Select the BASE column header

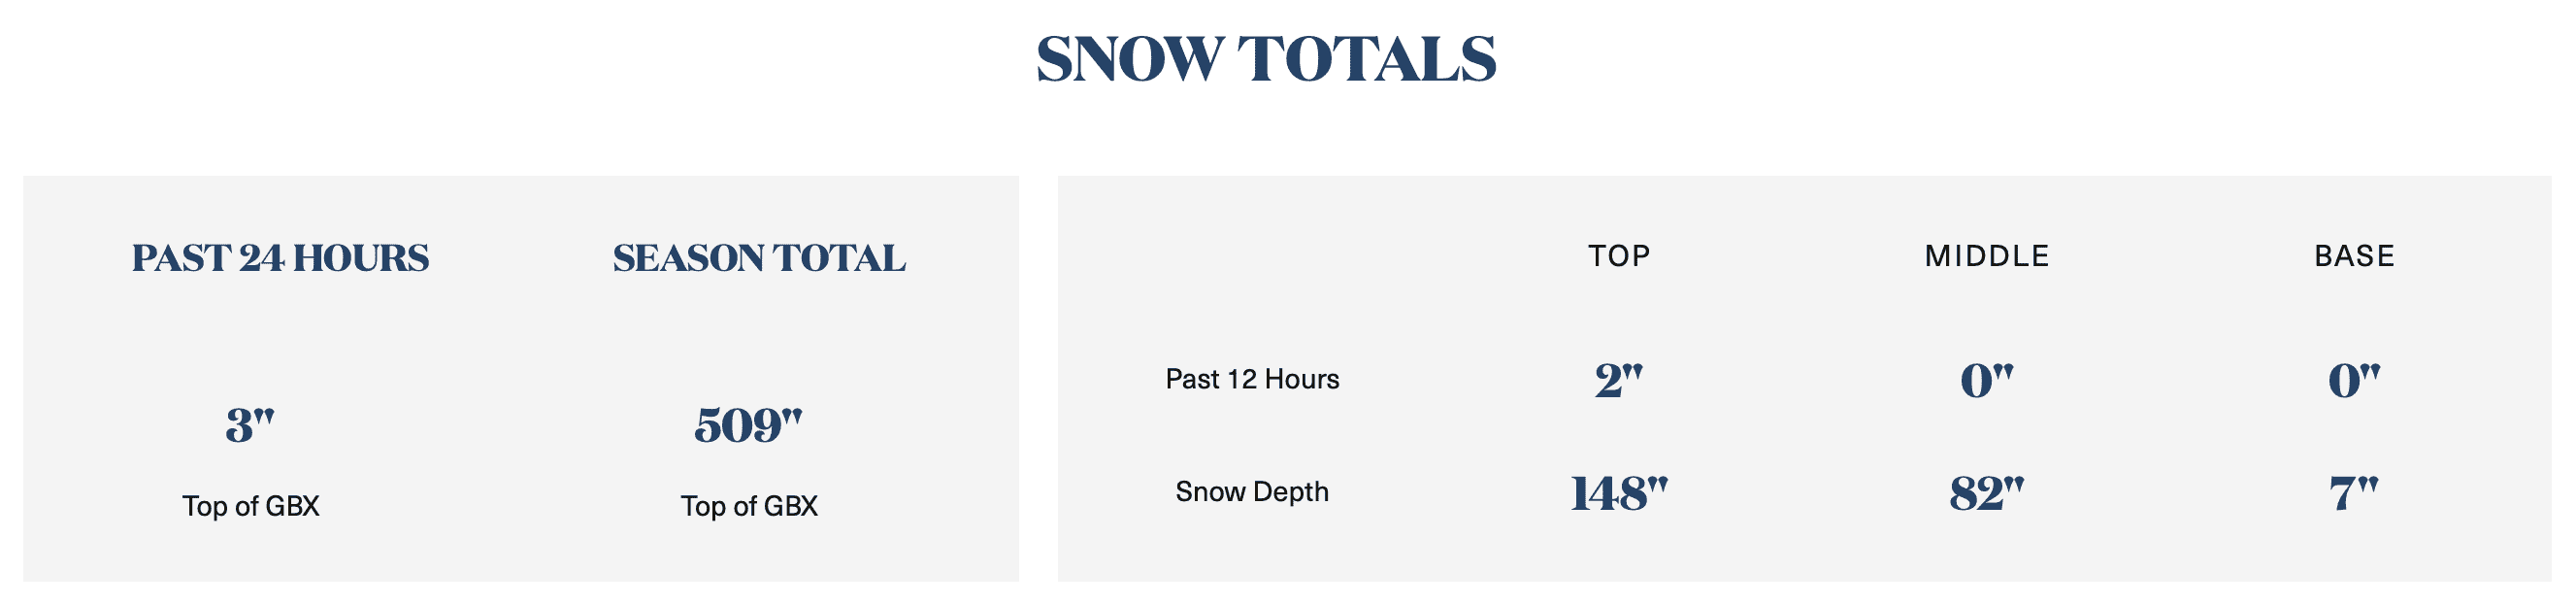pyautogui.click(x=2354, y=256)
